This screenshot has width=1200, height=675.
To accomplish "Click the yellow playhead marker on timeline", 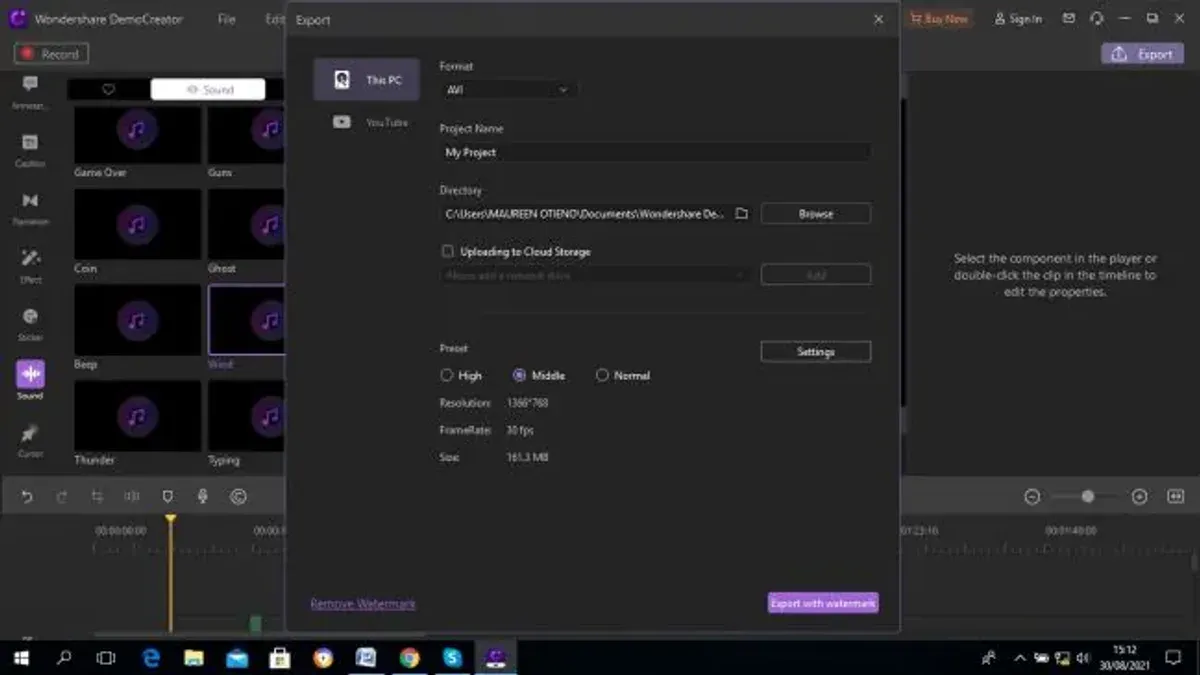I will click(170, 520).
